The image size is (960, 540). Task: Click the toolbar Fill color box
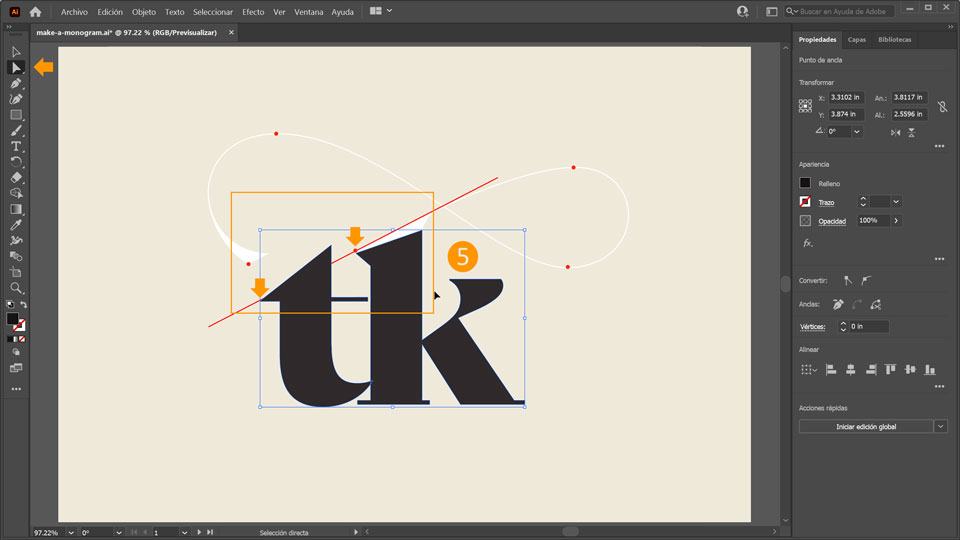click(x=12, y=318)
